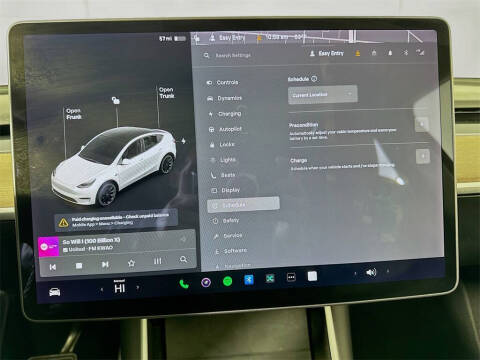Tap the paid charging unavailable warning

pyautogui.click(x=116, y=220)
